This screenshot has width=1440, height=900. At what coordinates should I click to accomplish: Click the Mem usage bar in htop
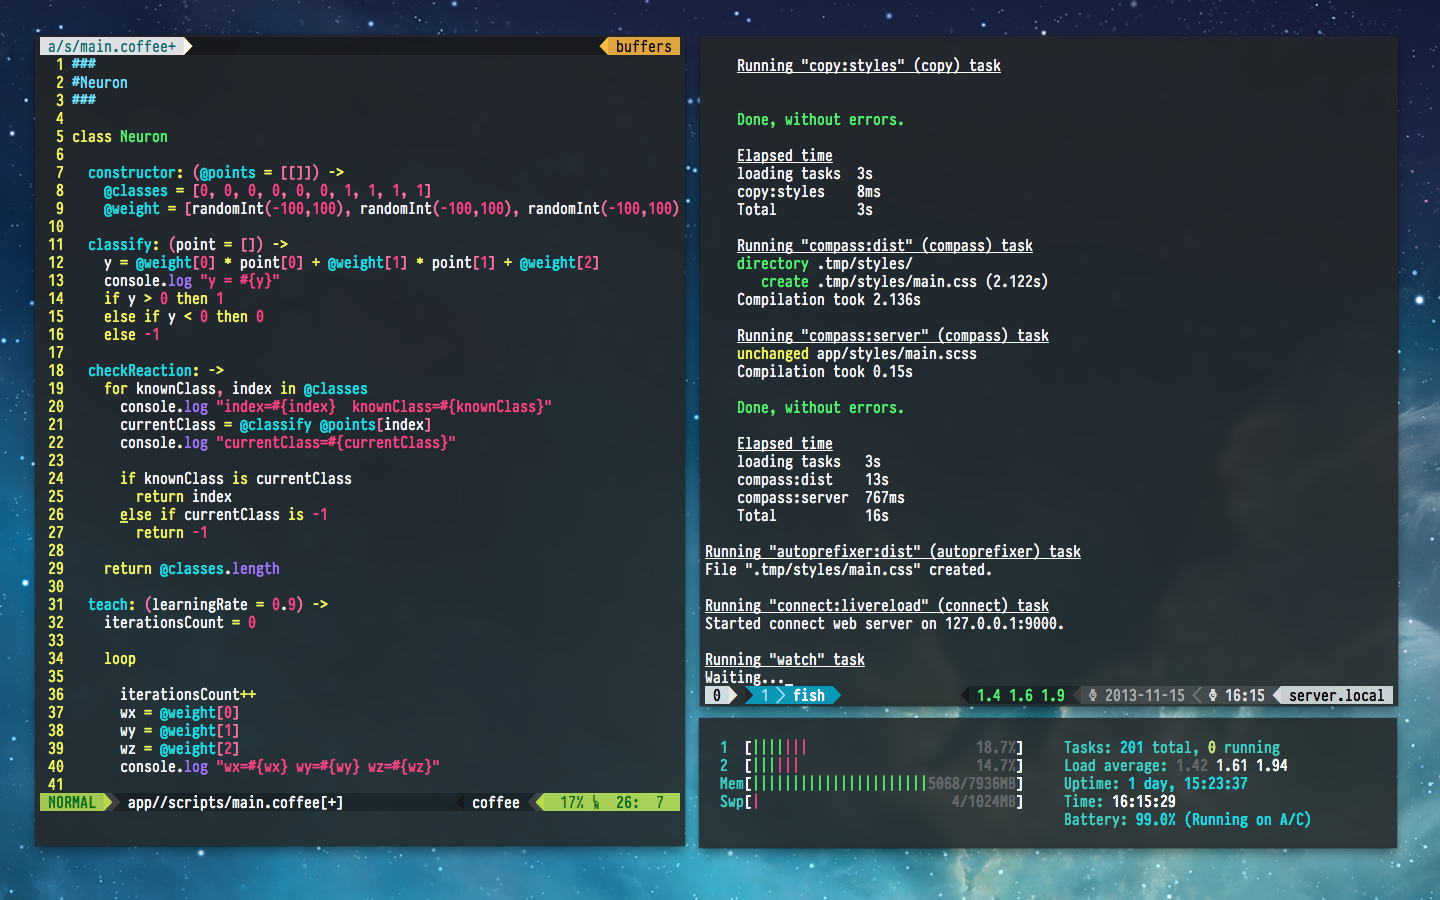tap(872, 784)
